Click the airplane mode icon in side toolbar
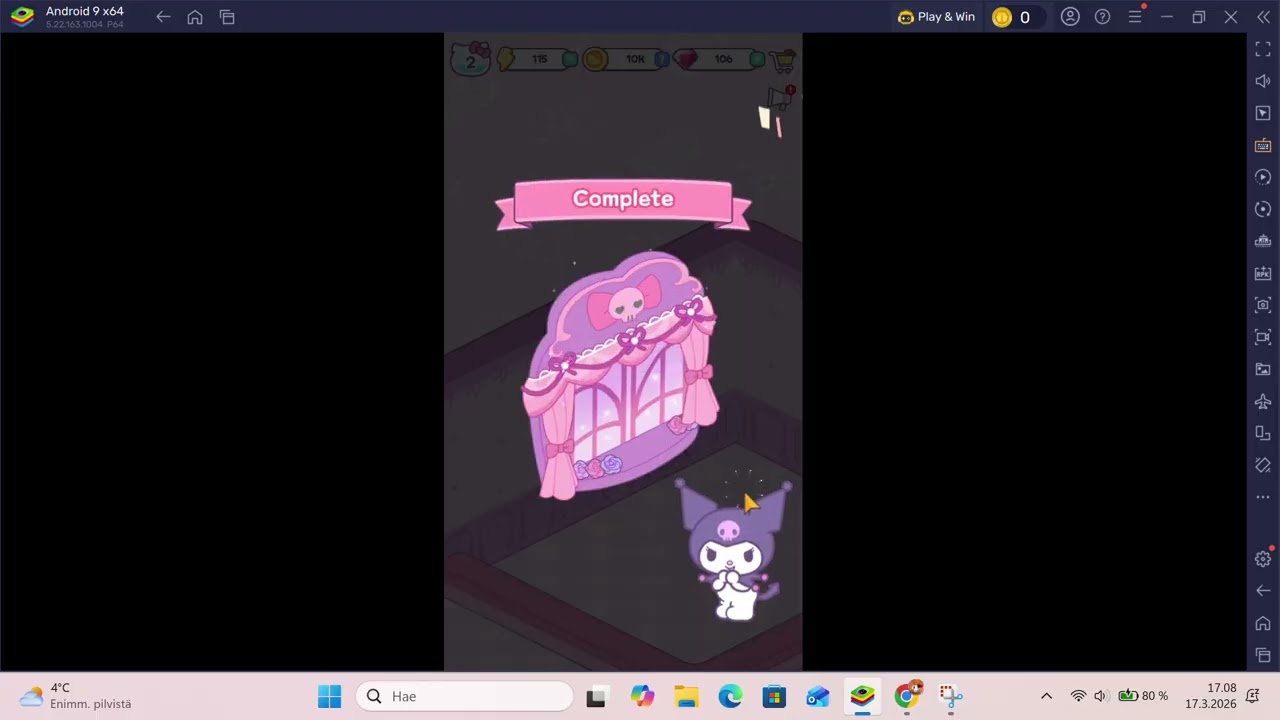 (x=1263, y=401)
